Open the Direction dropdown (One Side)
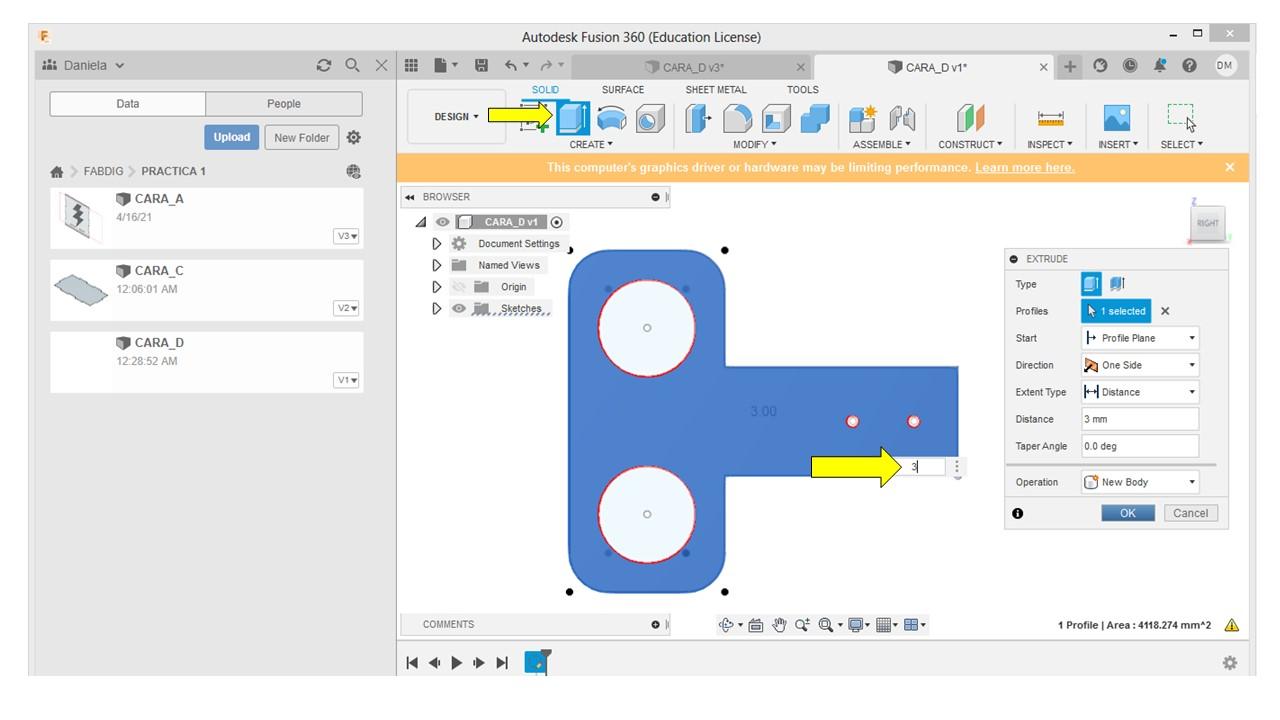The height and width of the screenshot is (720, 1280). [x=1140, y=365]
